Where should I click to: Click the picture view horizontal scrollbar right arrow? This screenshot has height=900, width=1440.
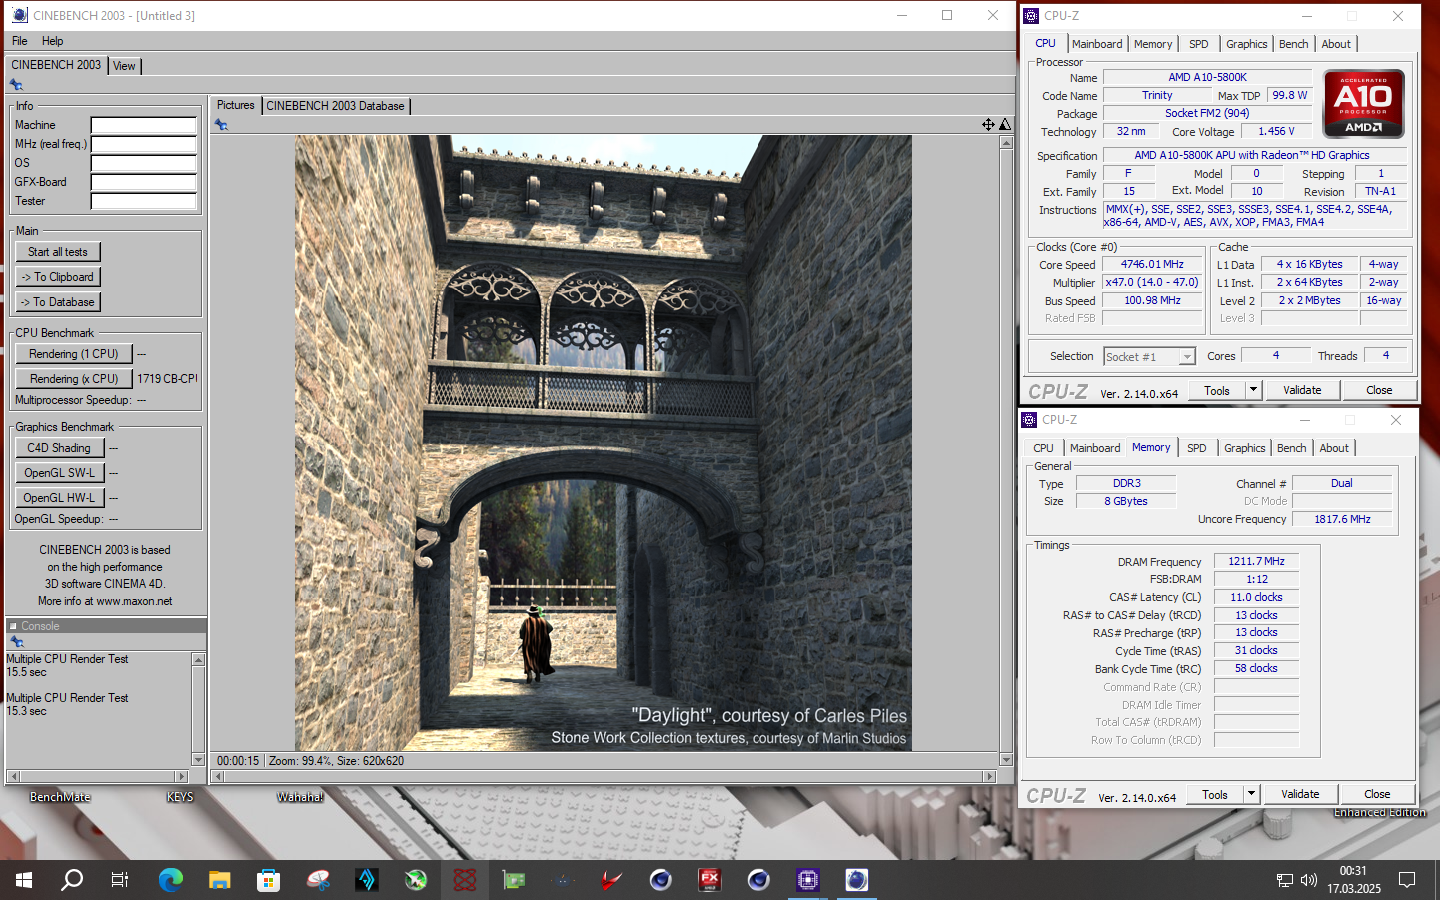click(x=990, y=776)
